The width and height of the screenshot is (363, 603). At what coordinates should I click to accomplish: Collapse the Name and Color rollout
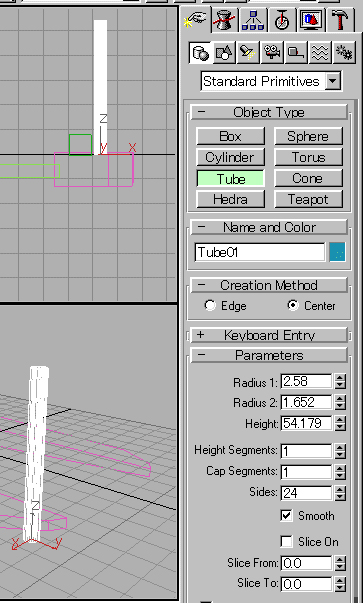tap(269, 227)
